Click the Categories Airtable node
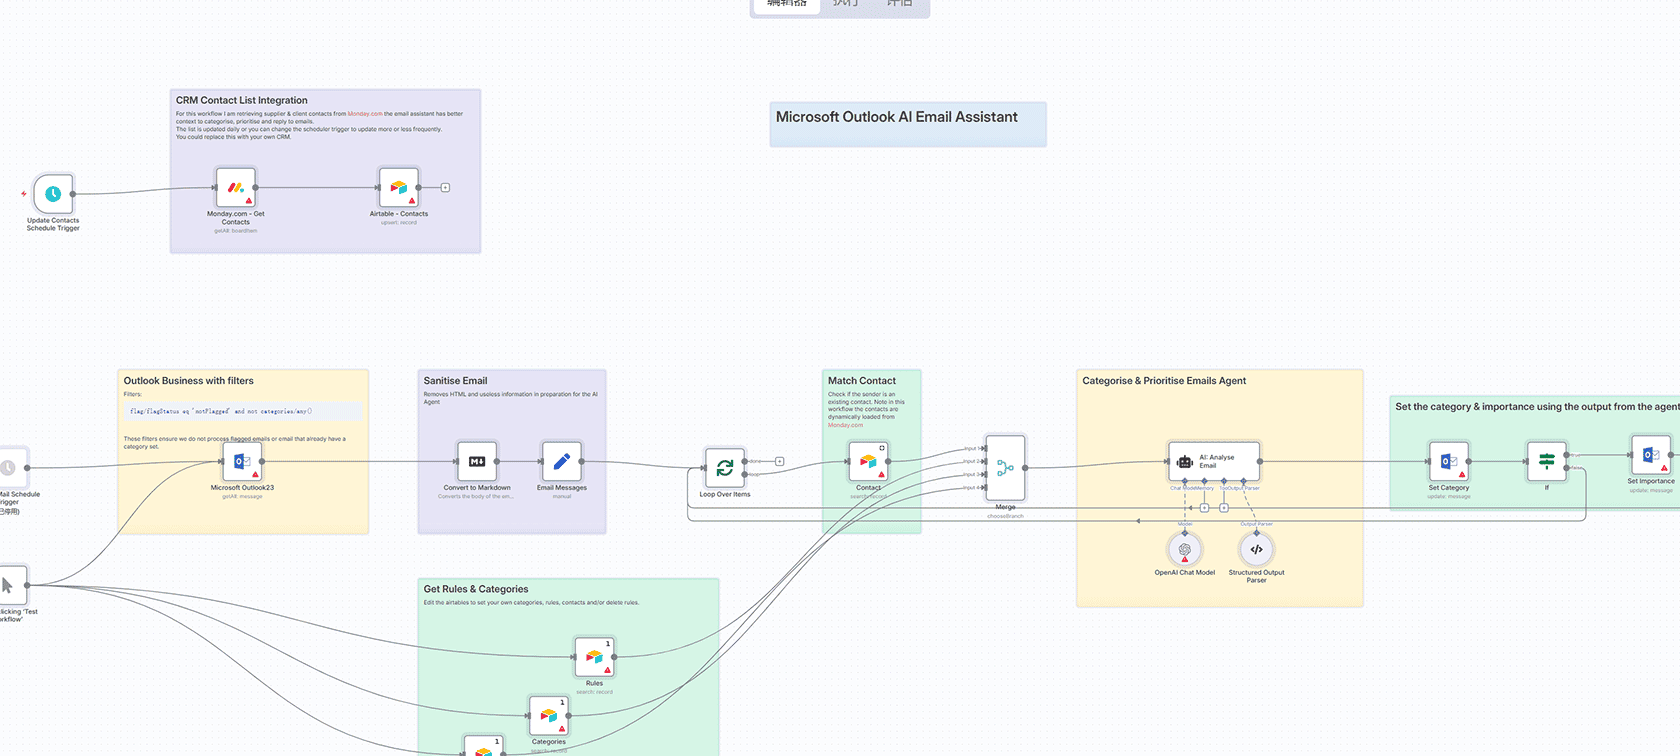The height and width of the screenshot is (756, 1680). (x=548, y=715)
